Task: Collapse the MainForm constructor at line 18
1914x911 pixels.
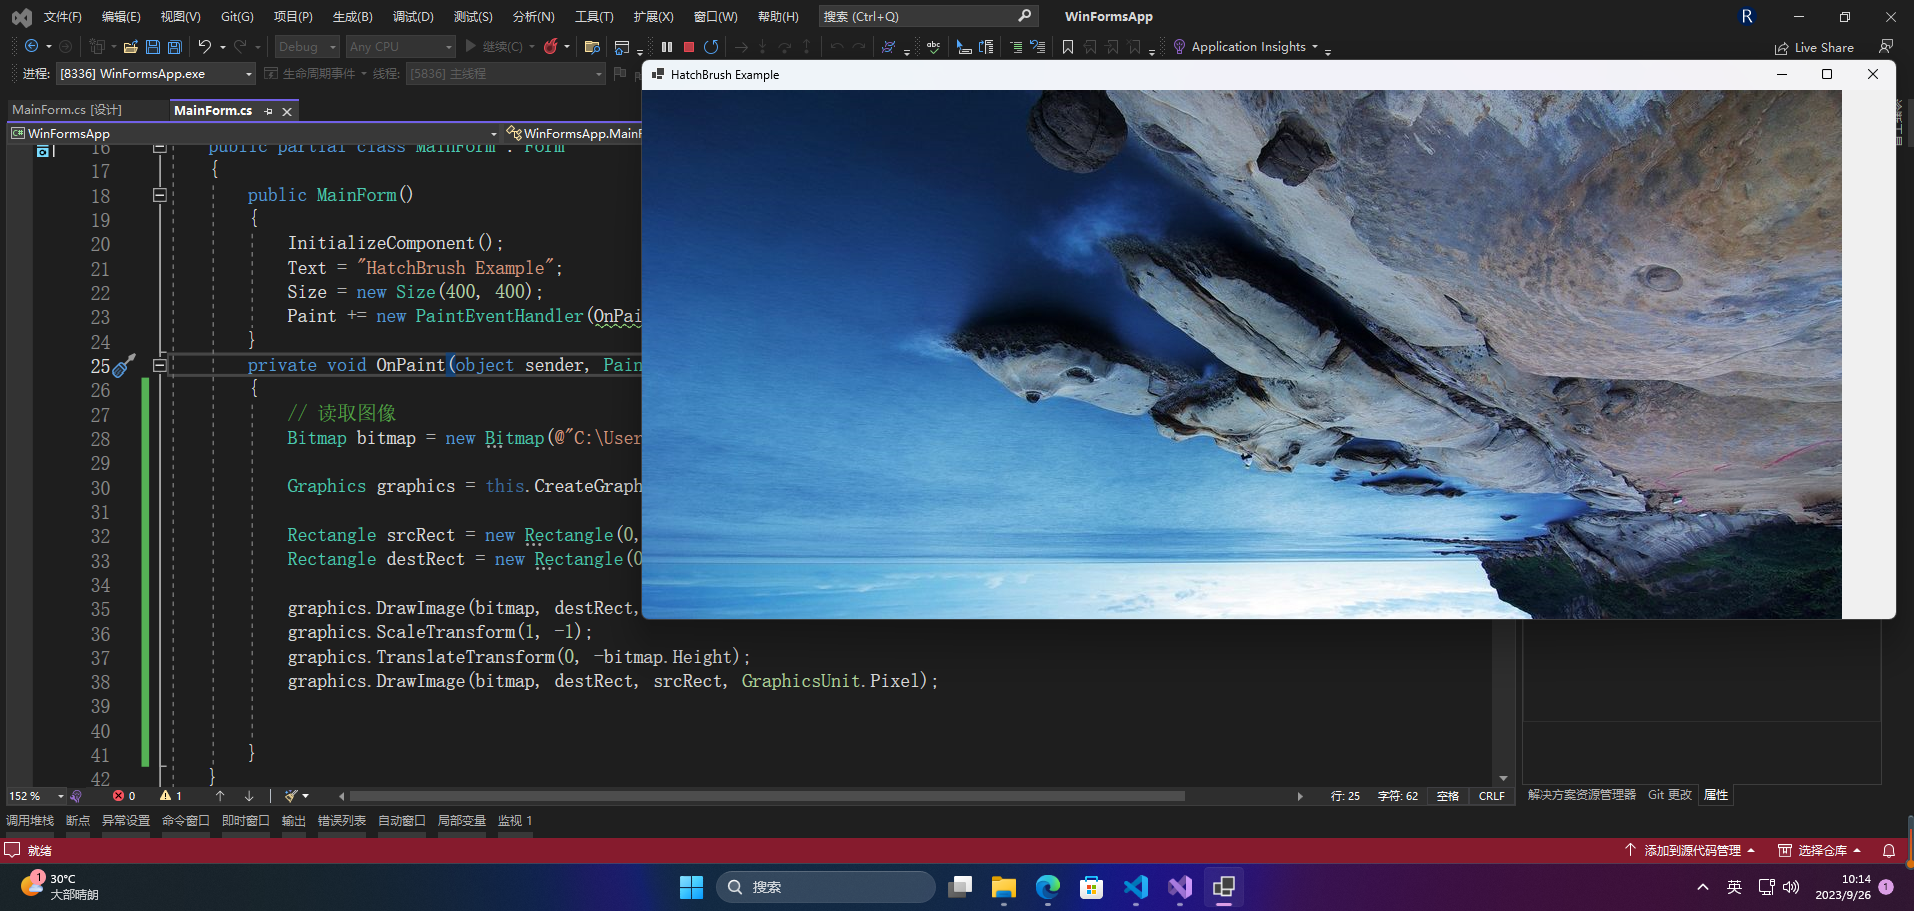Action: point(159,195)
